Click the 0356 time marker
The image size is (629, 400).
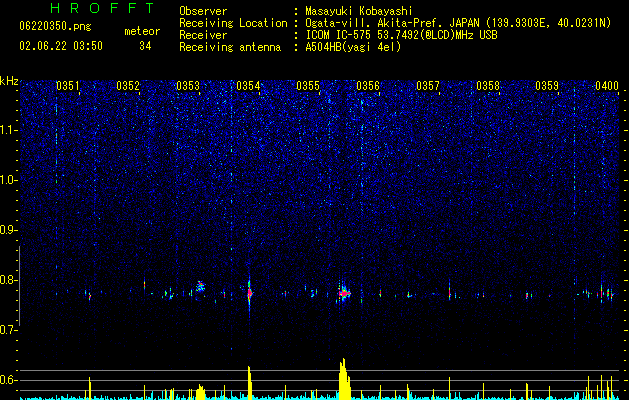coord(368,85)
